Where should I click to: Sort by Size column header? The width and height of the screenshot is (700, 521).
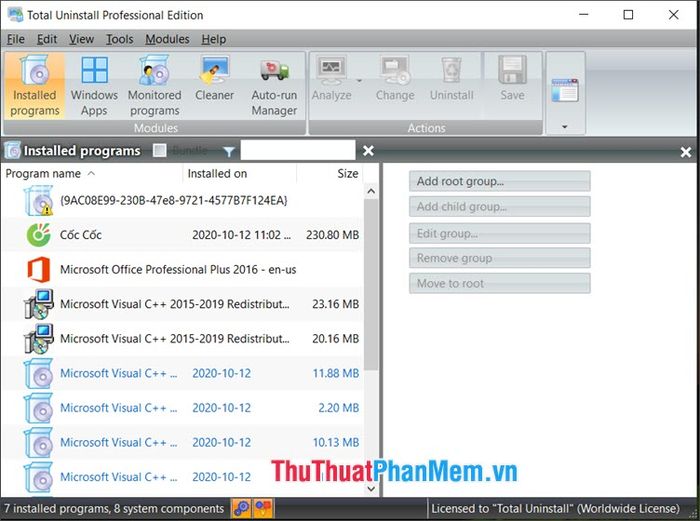pyautogui.click(x=330, y=174)
